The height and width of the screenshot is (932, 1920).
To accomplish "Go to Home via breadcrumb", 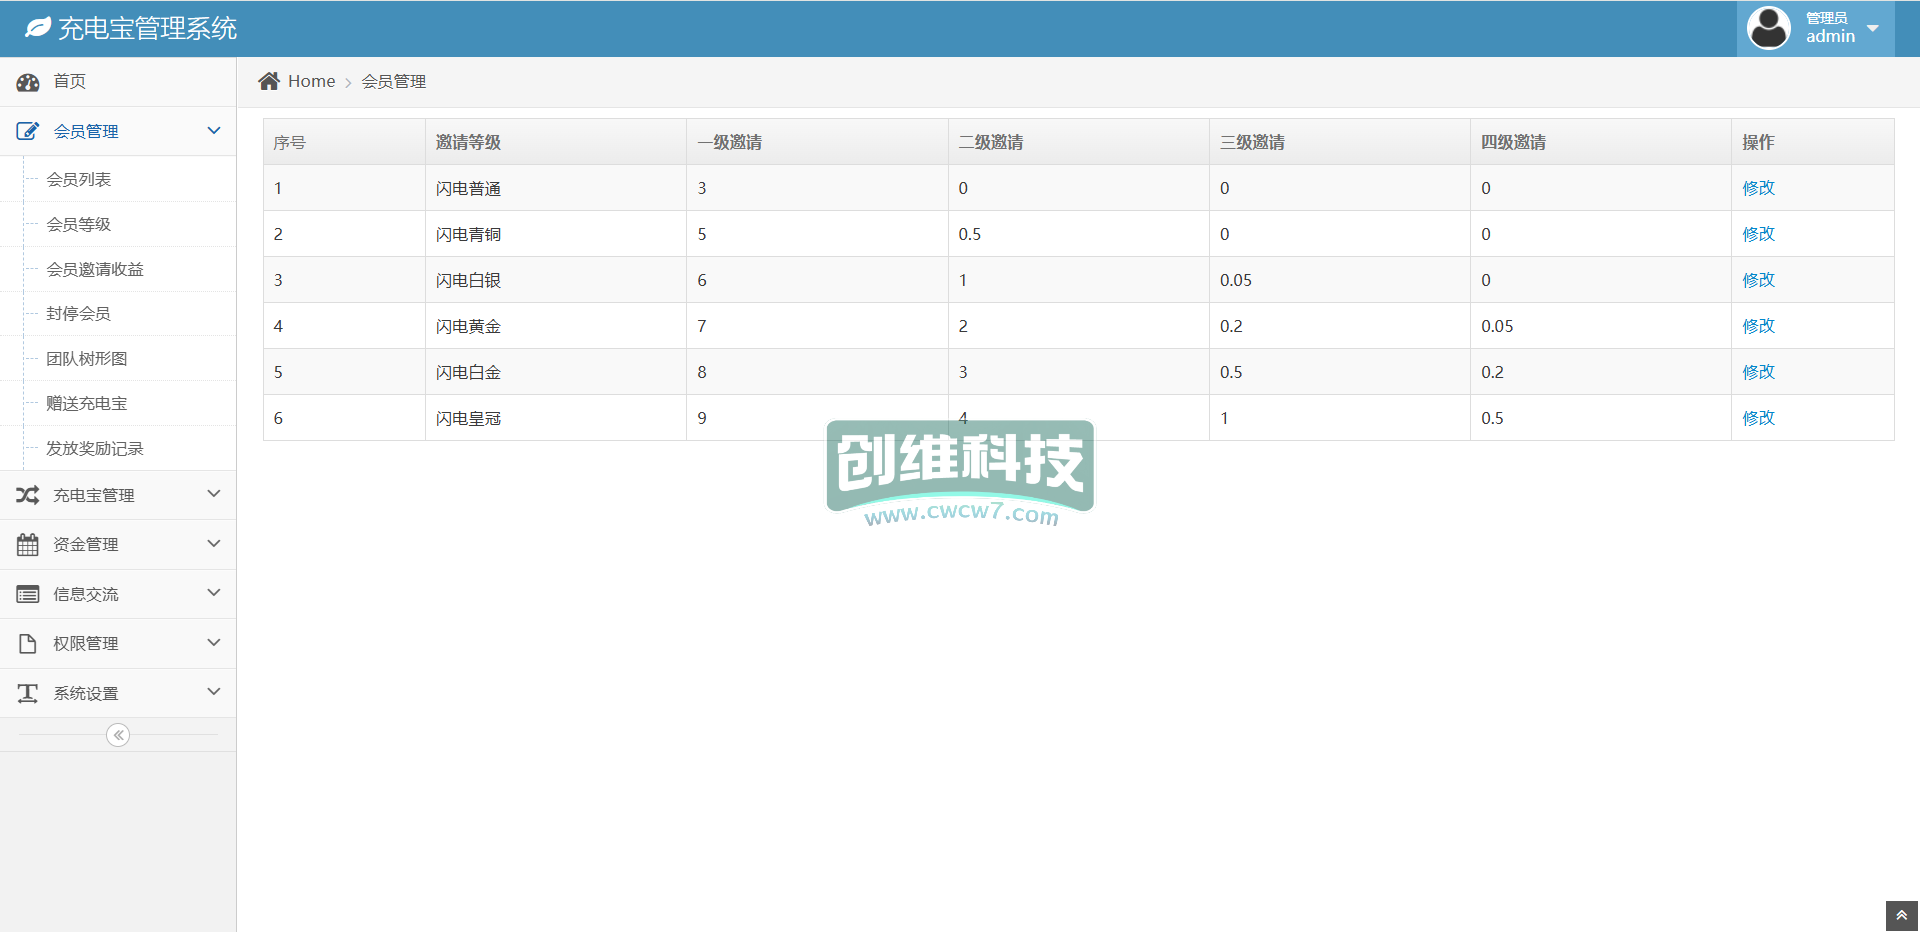I will (311, 81).
